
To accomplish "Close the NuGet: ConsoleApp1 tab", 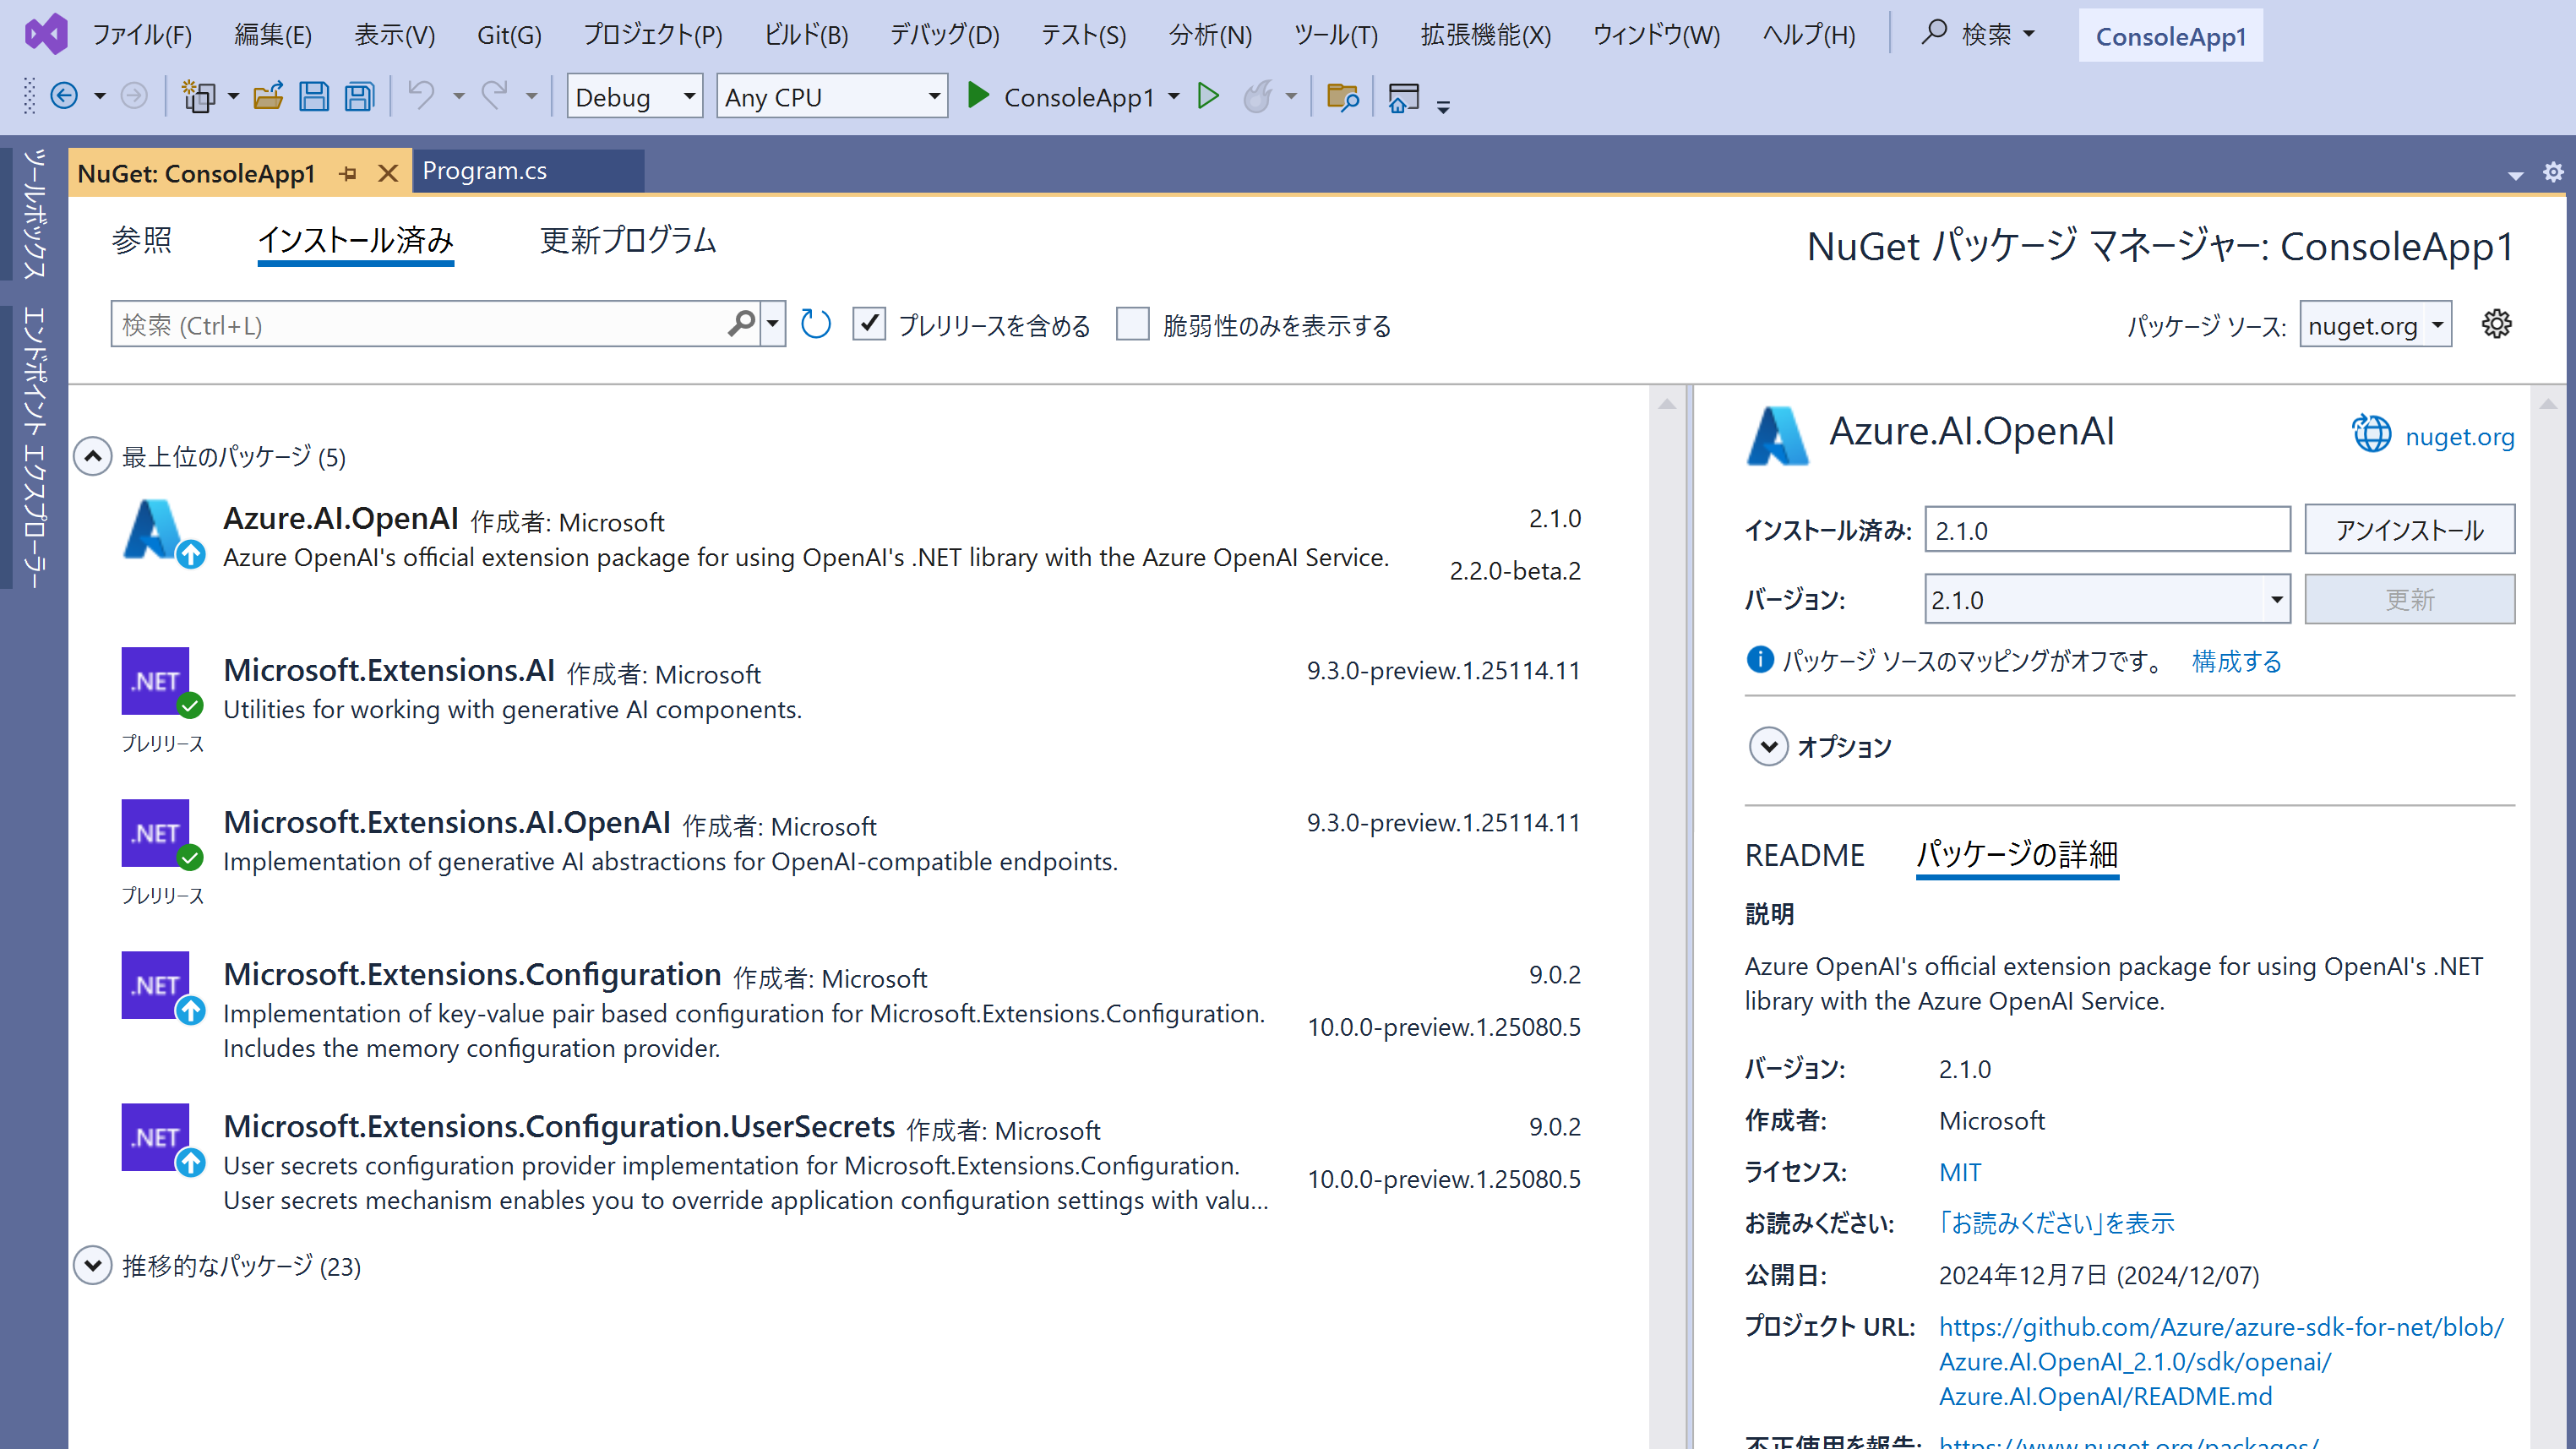I will pos(388,173).
